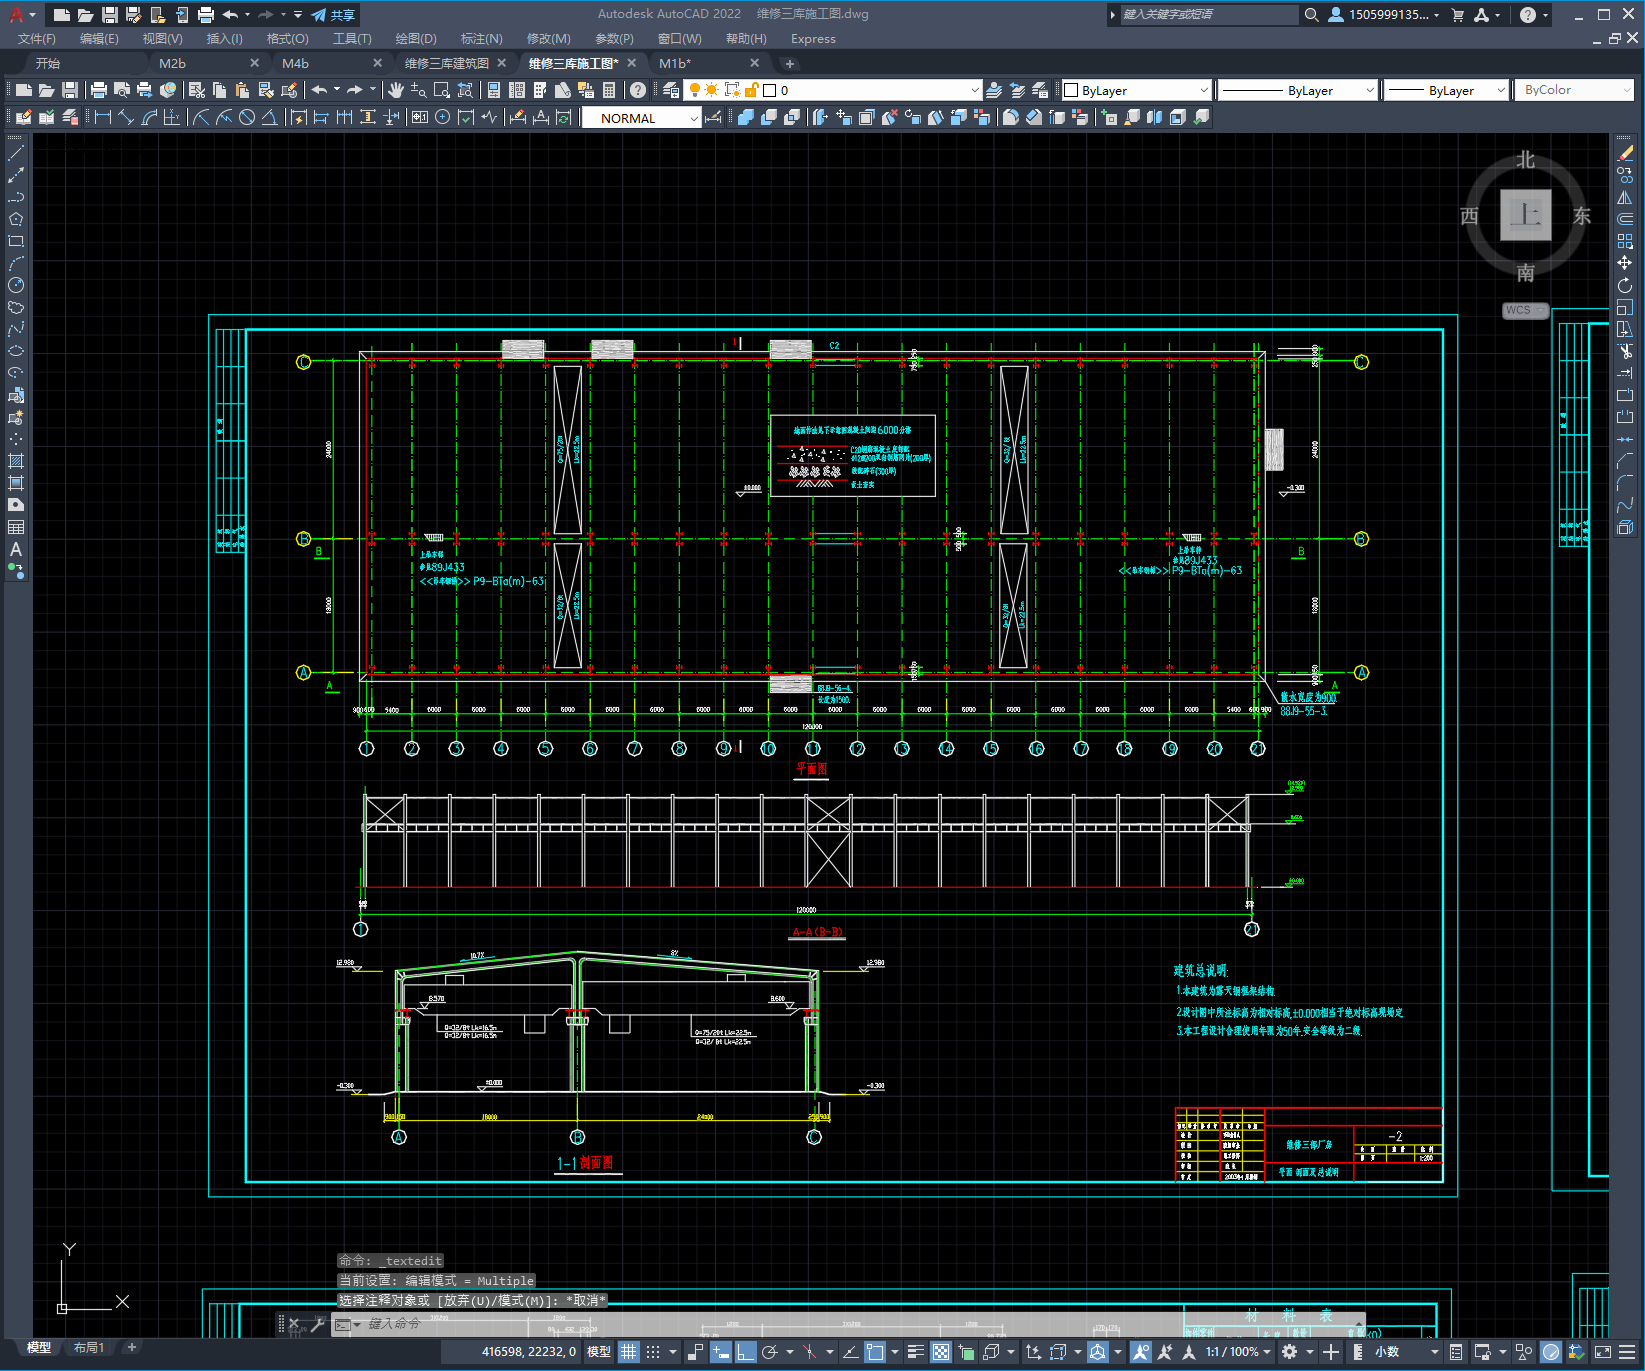Toggle snap mode in status bar
The width and height of the screenshot is (1645, 1371).
[x=653, y=1352]
